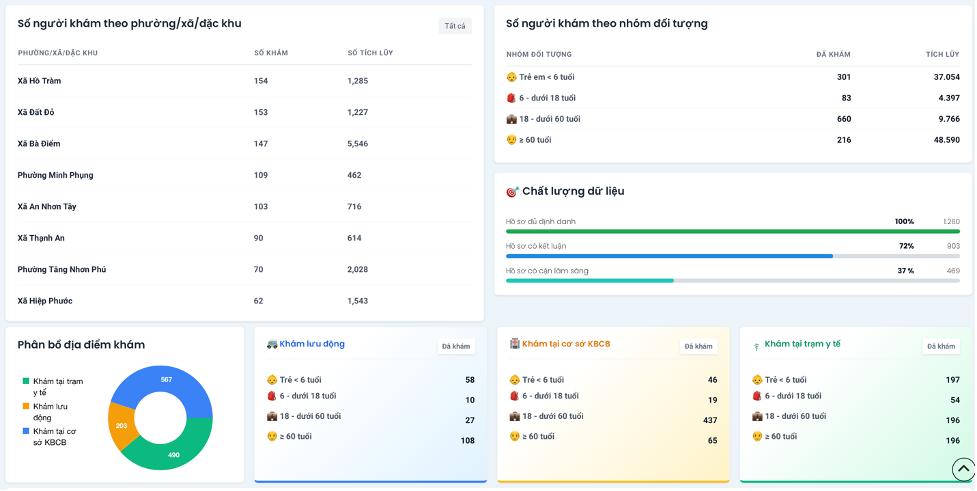977x491 pixels.
Task: Click the ambulance icon beside Khám lưu động
Action: click(x=272, y=344)
